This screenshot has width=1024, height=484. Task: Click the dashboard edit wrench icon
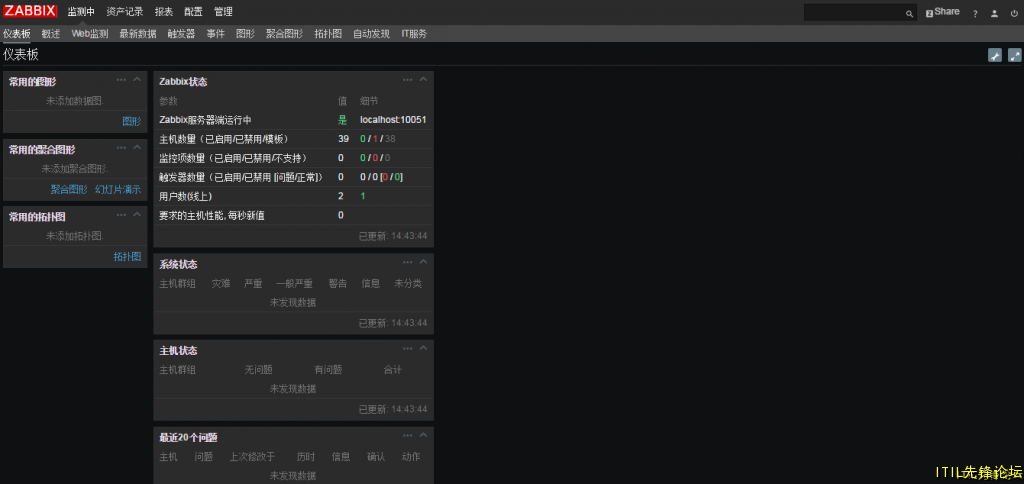click(995, 56)
